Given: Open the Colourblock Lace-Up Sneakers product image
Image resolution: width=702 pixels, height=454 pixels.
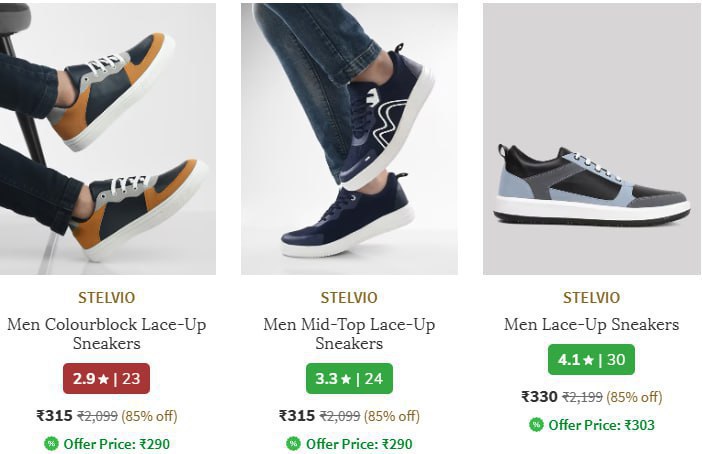Looking at the screenshot, I should click(107, 139).
